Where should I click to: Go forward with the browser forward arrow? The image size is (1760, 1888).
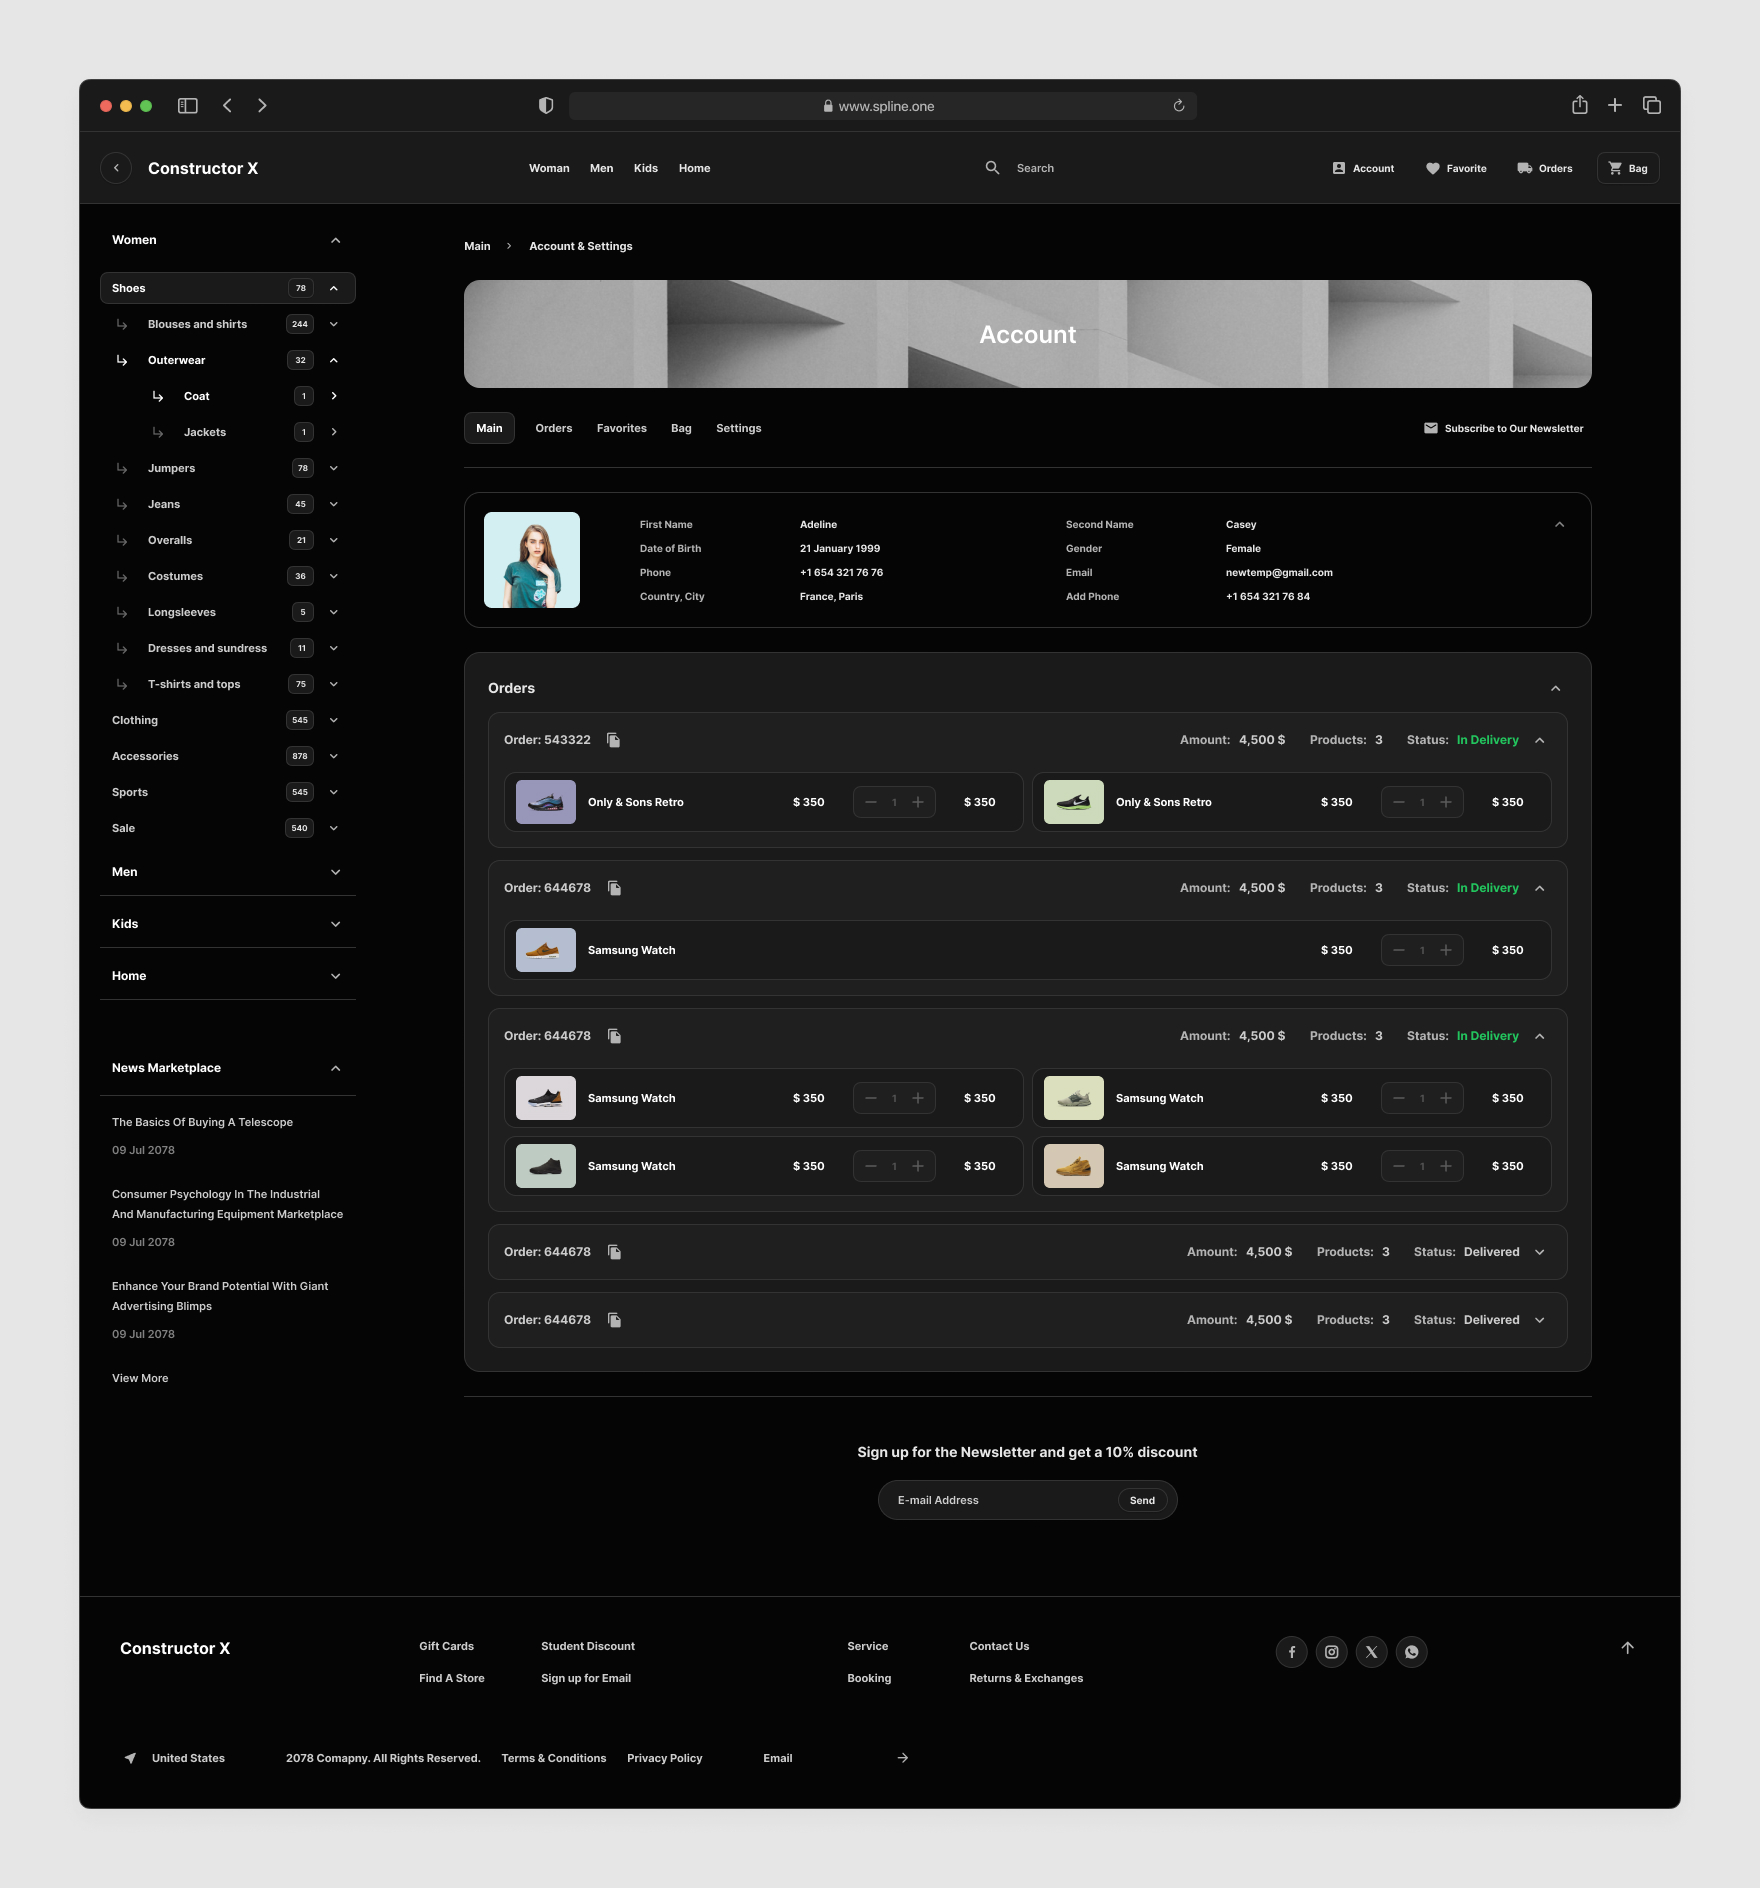point(262,106)
